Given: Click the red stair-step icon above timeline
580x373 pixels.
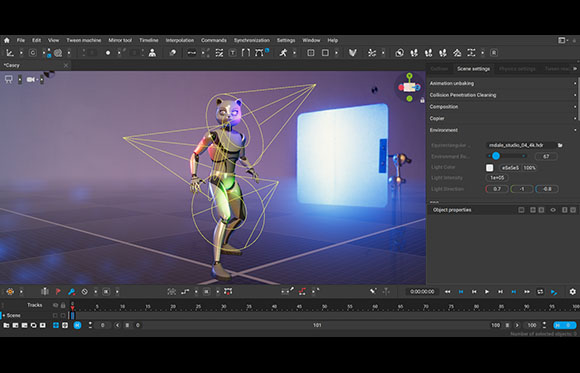Looking at the screenshot, I should [x=302, y=292].
